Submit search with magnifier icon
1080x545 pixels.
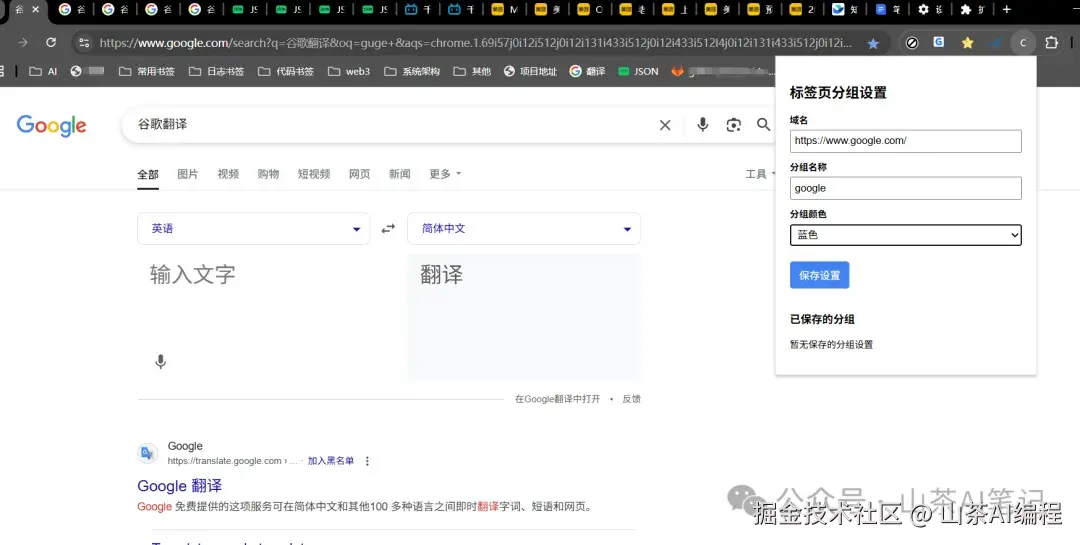pos(763,125)
